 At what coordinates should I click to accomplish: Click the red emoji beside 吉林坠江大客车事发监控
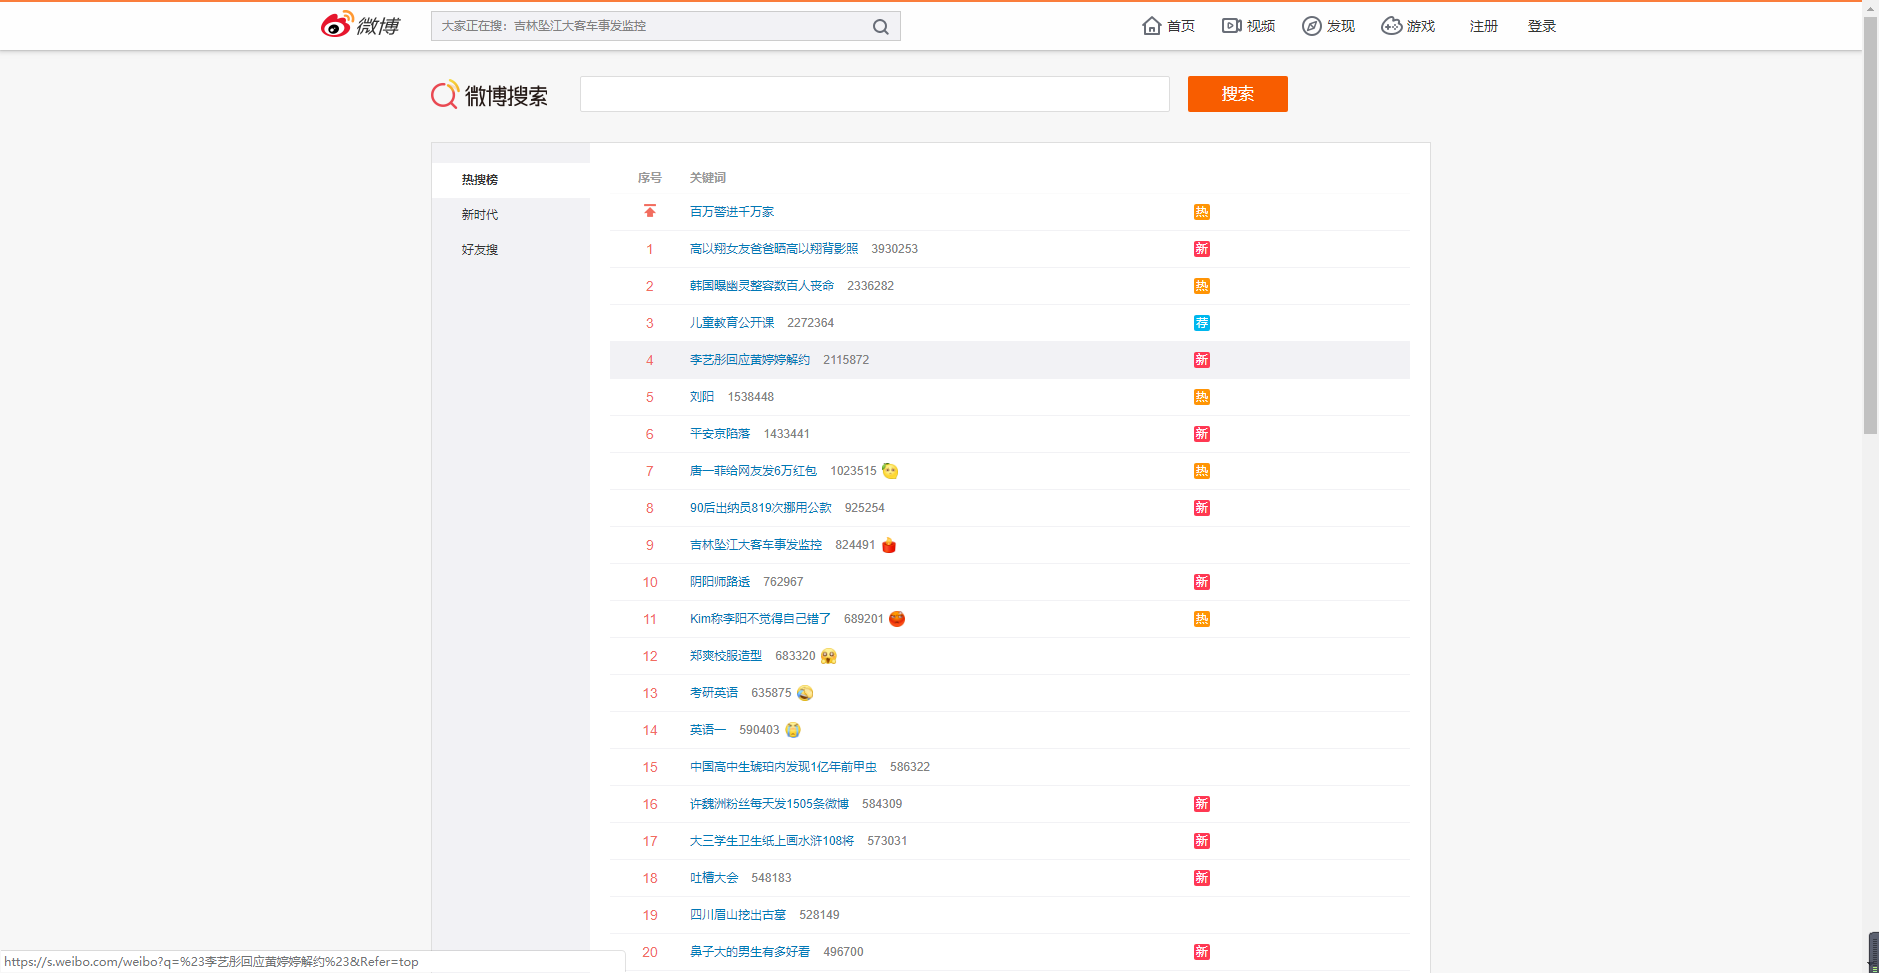[889, 545]
